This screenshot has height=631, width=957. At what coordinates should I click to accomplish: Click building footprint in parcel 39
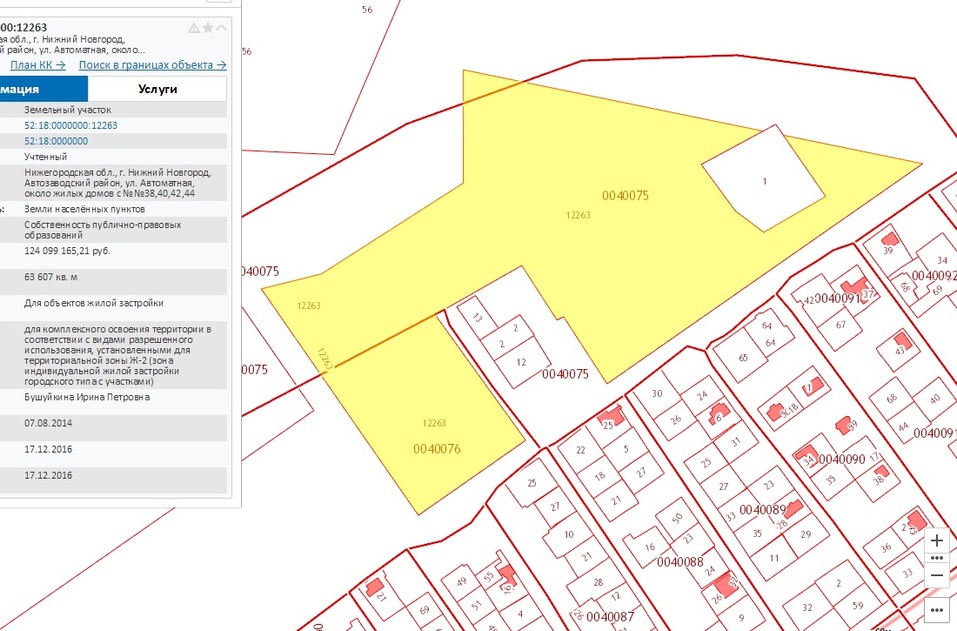tap(887, 239)
